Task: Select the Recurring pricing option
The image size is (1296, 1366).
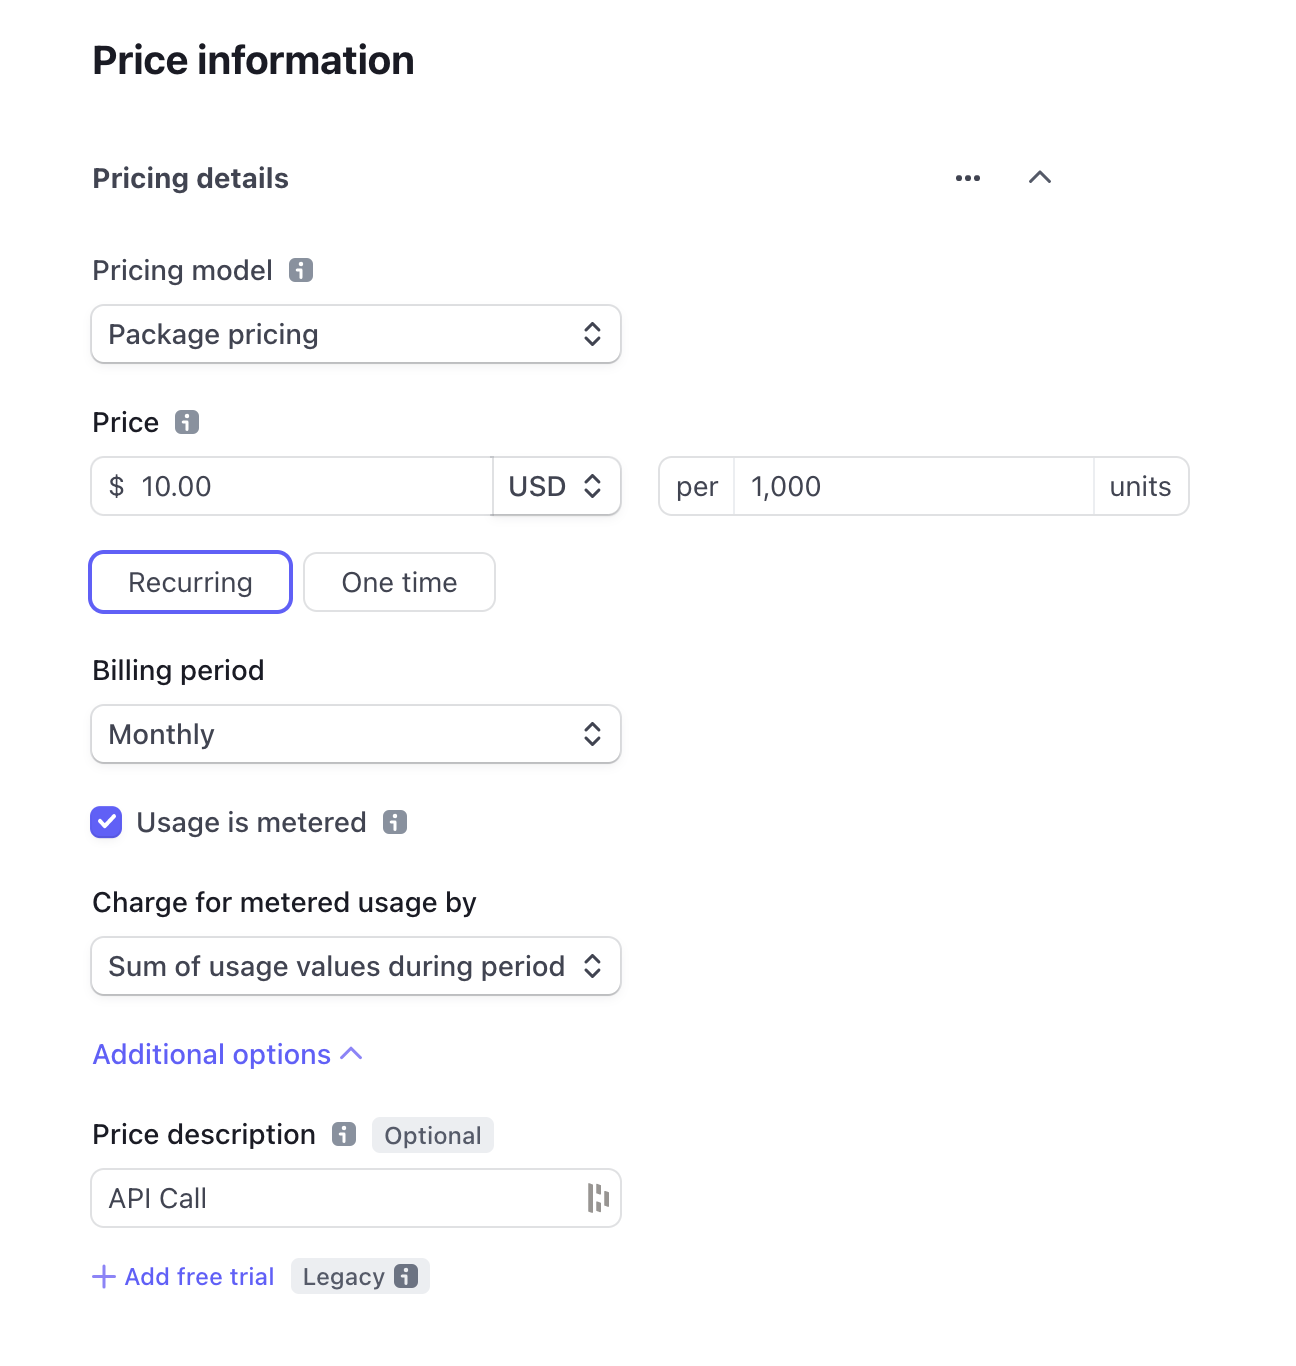Action: (x=190, y=582)
